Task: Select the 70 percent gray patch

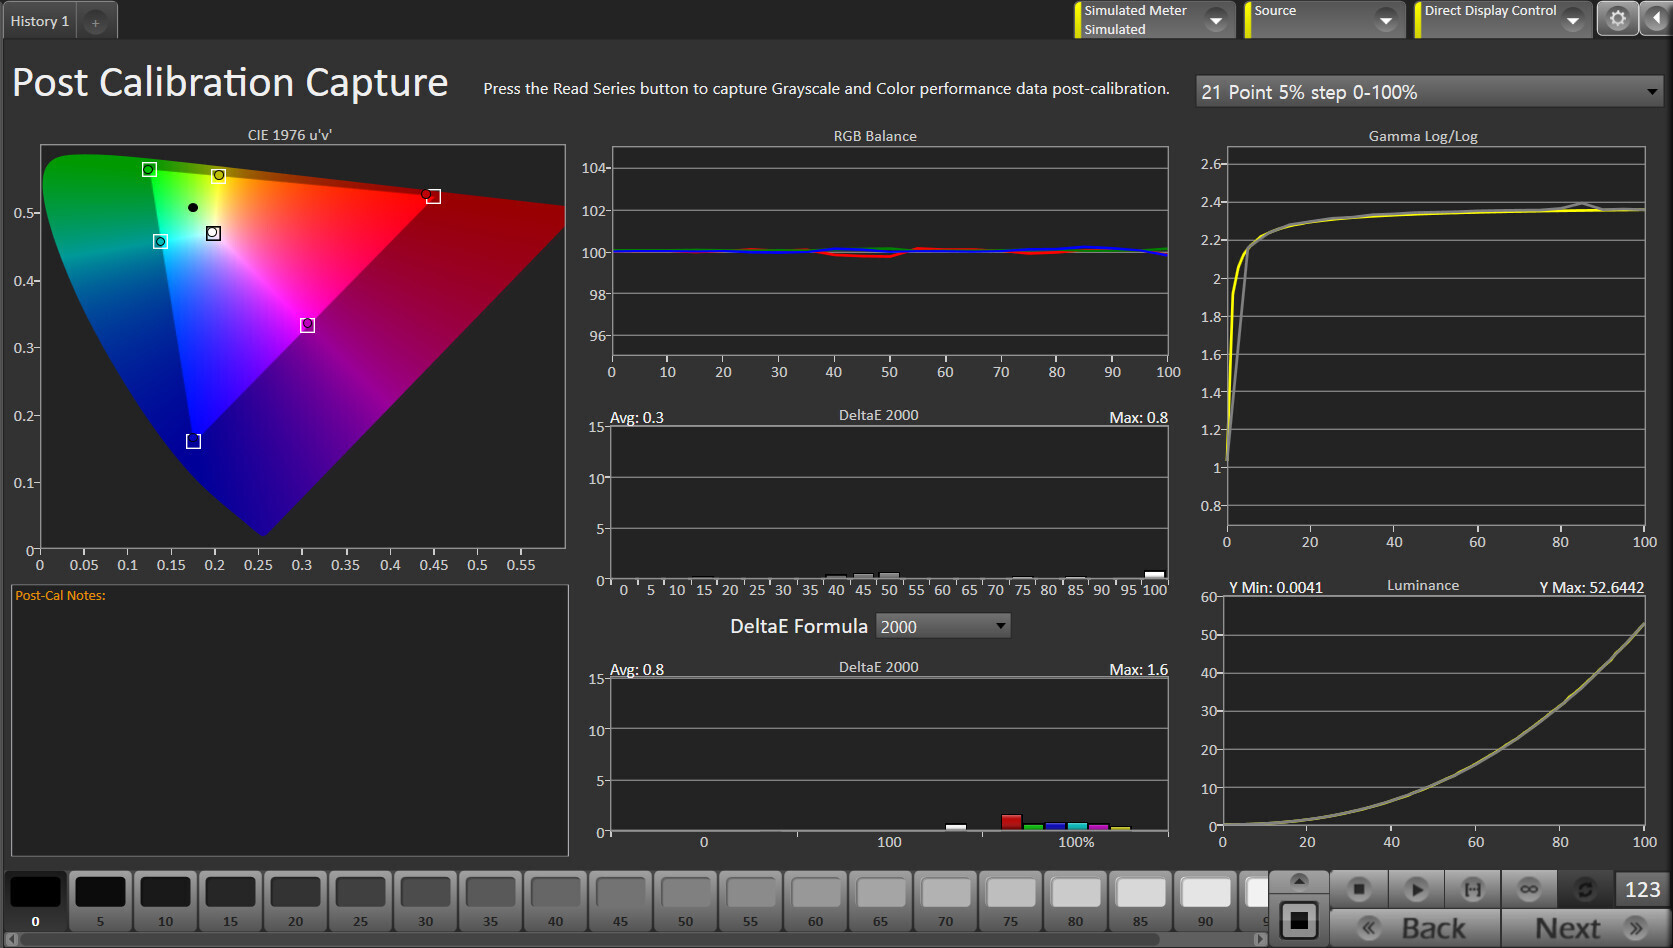Action: tap(945, 901)
